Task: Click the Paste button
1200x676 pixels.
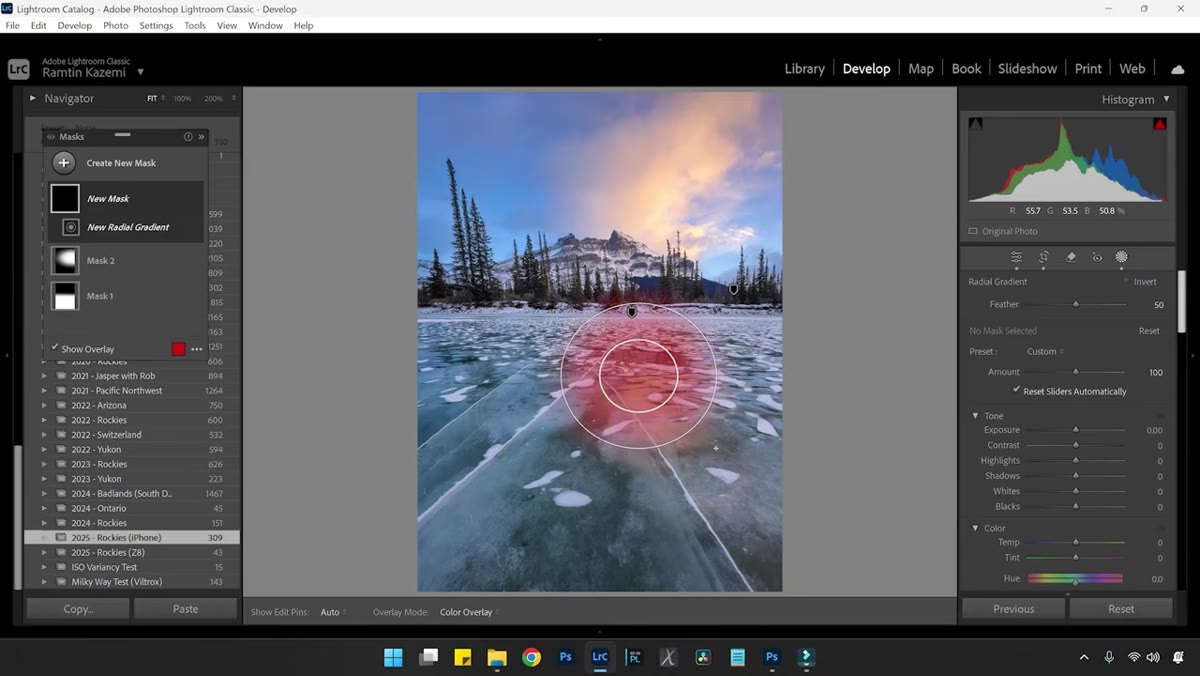Action: click(185, 608)
